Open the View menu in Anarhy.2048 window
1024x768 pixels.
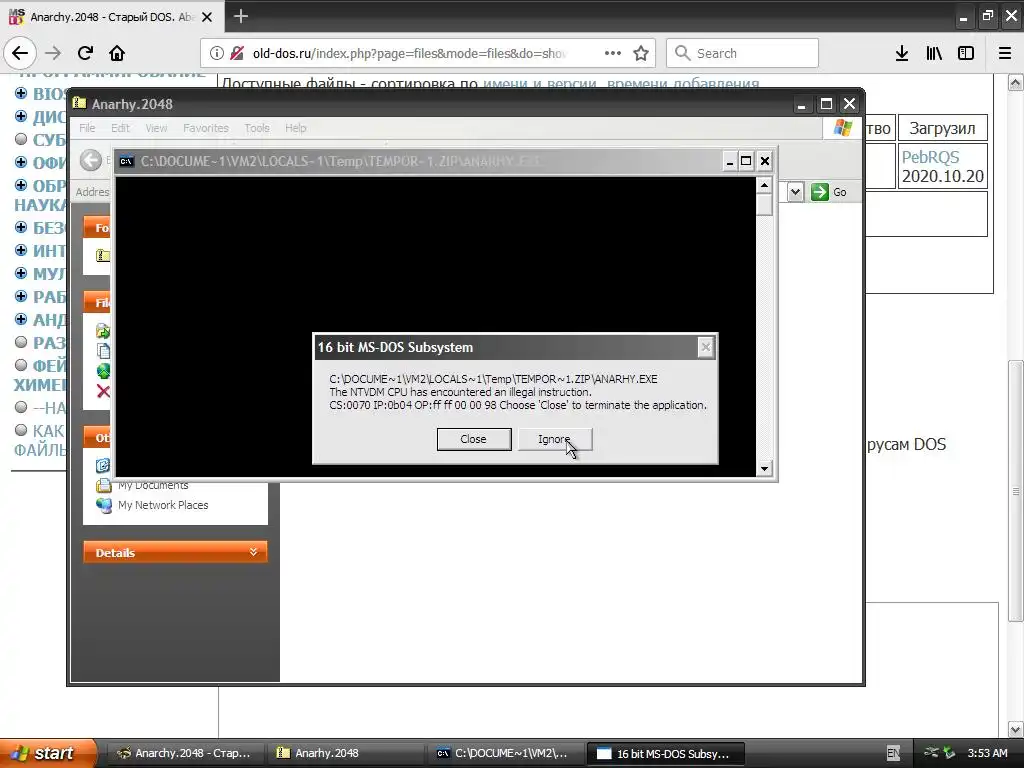156,128
